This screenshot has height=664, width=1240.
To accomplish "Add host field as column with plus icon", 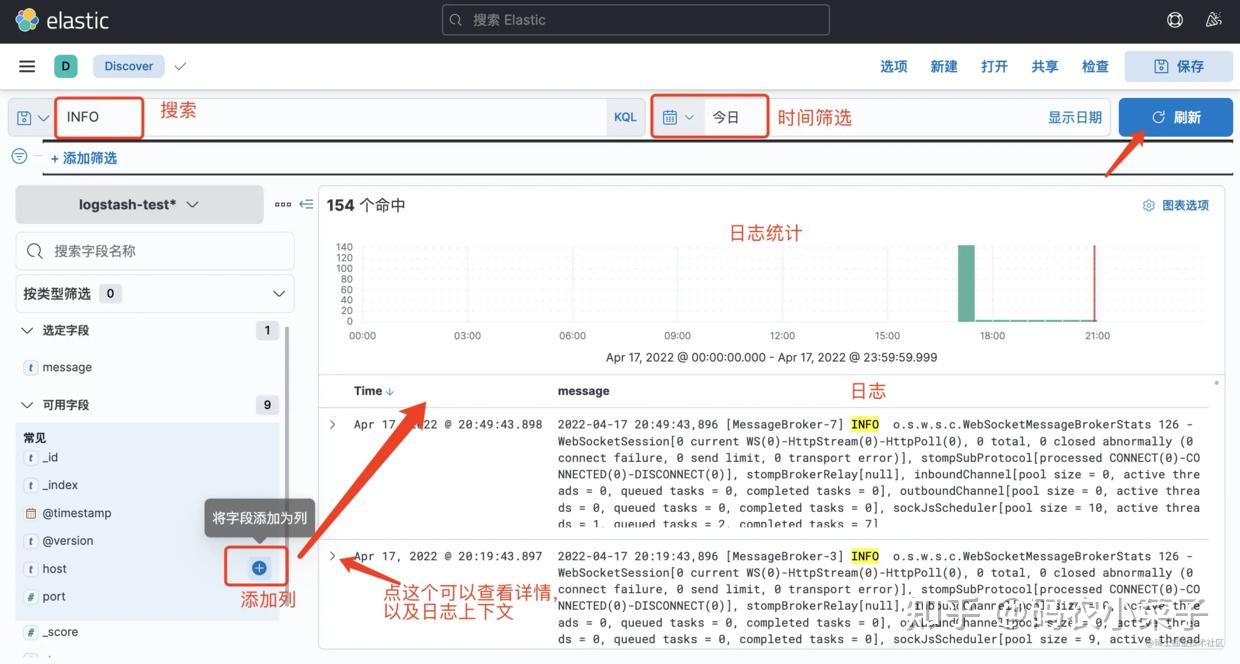I will (x=256, y=566).
